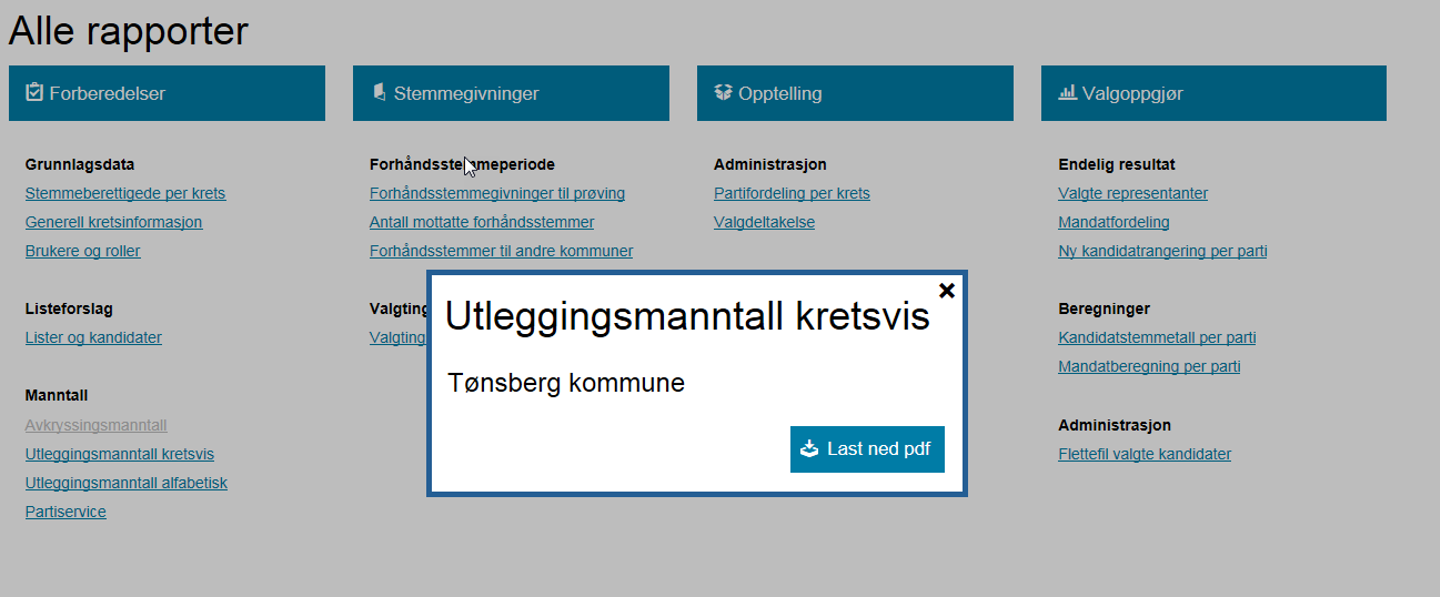Click the Stemmegivninger ballot icon
The width and height of the screenshot is (1440, 597).
click(379, 93)
